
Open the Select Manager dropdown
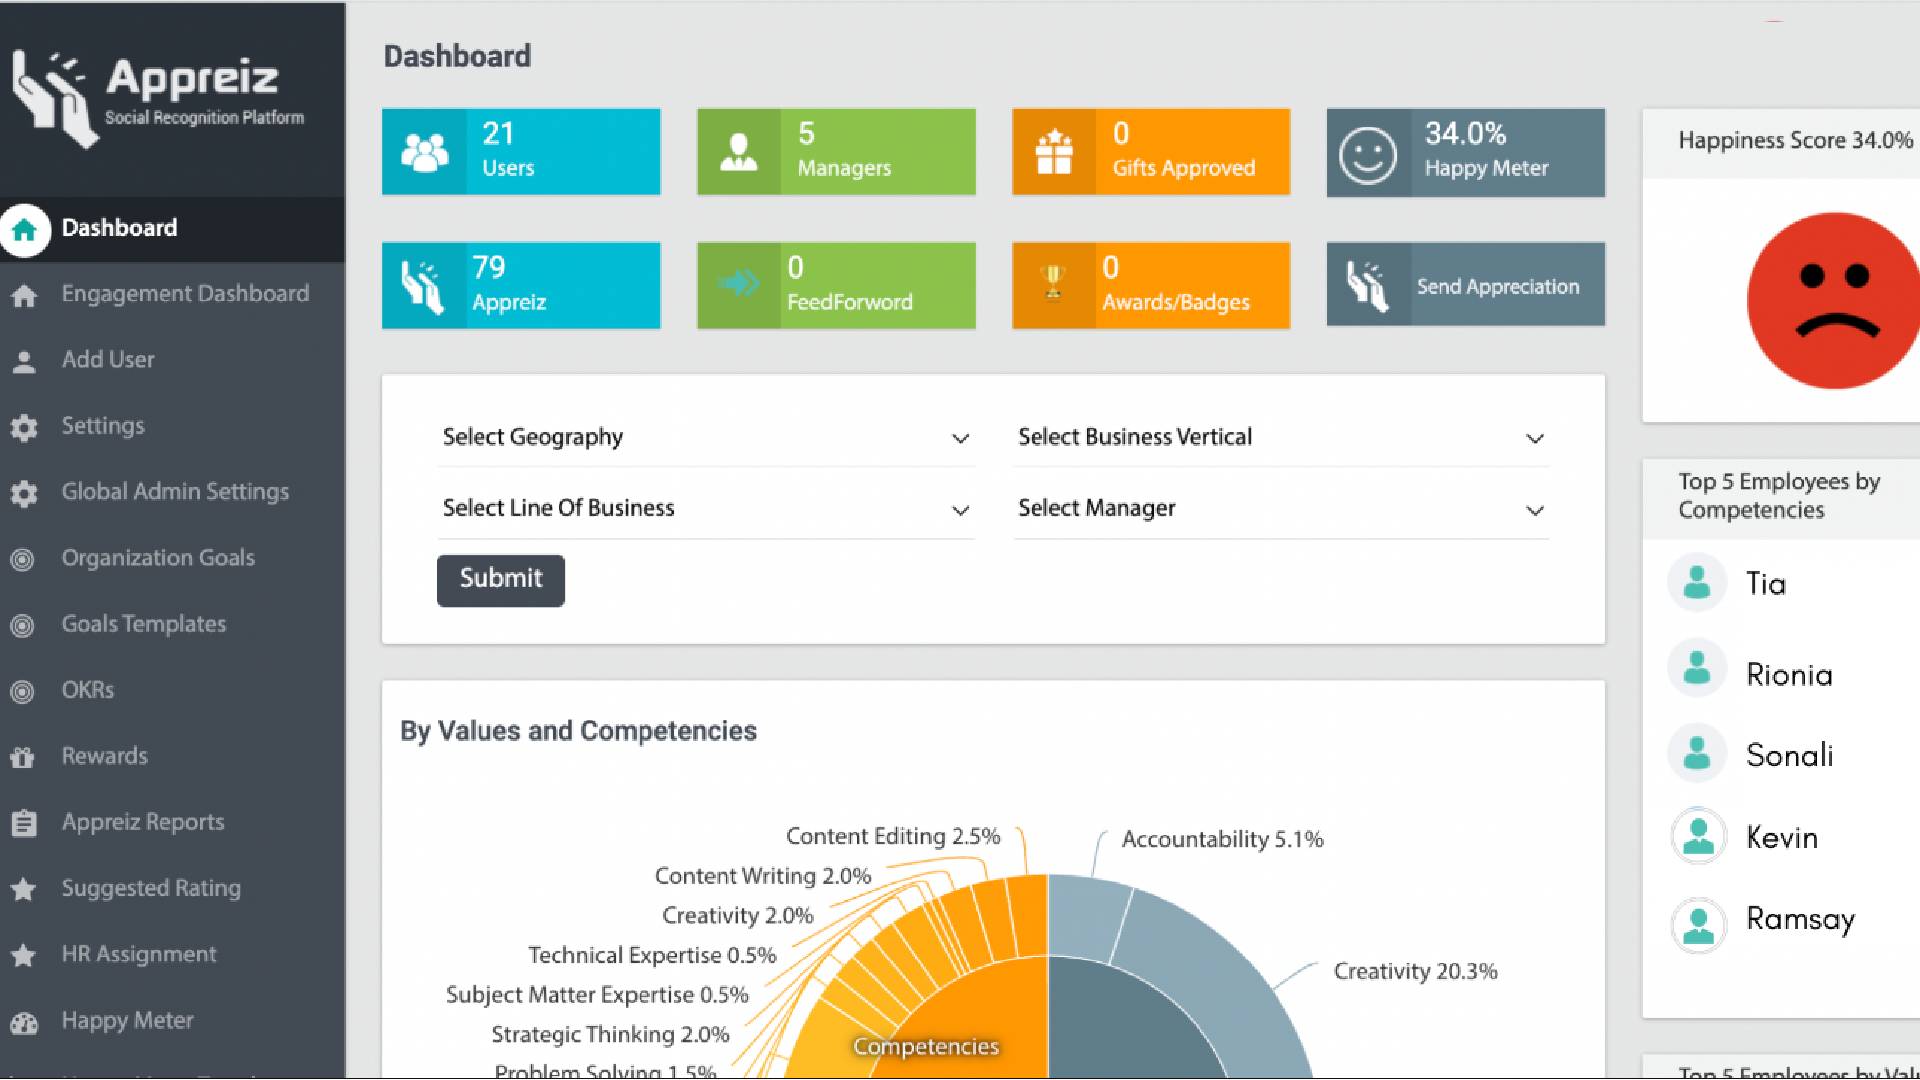pyautogui.click(x=1282, y=509)
